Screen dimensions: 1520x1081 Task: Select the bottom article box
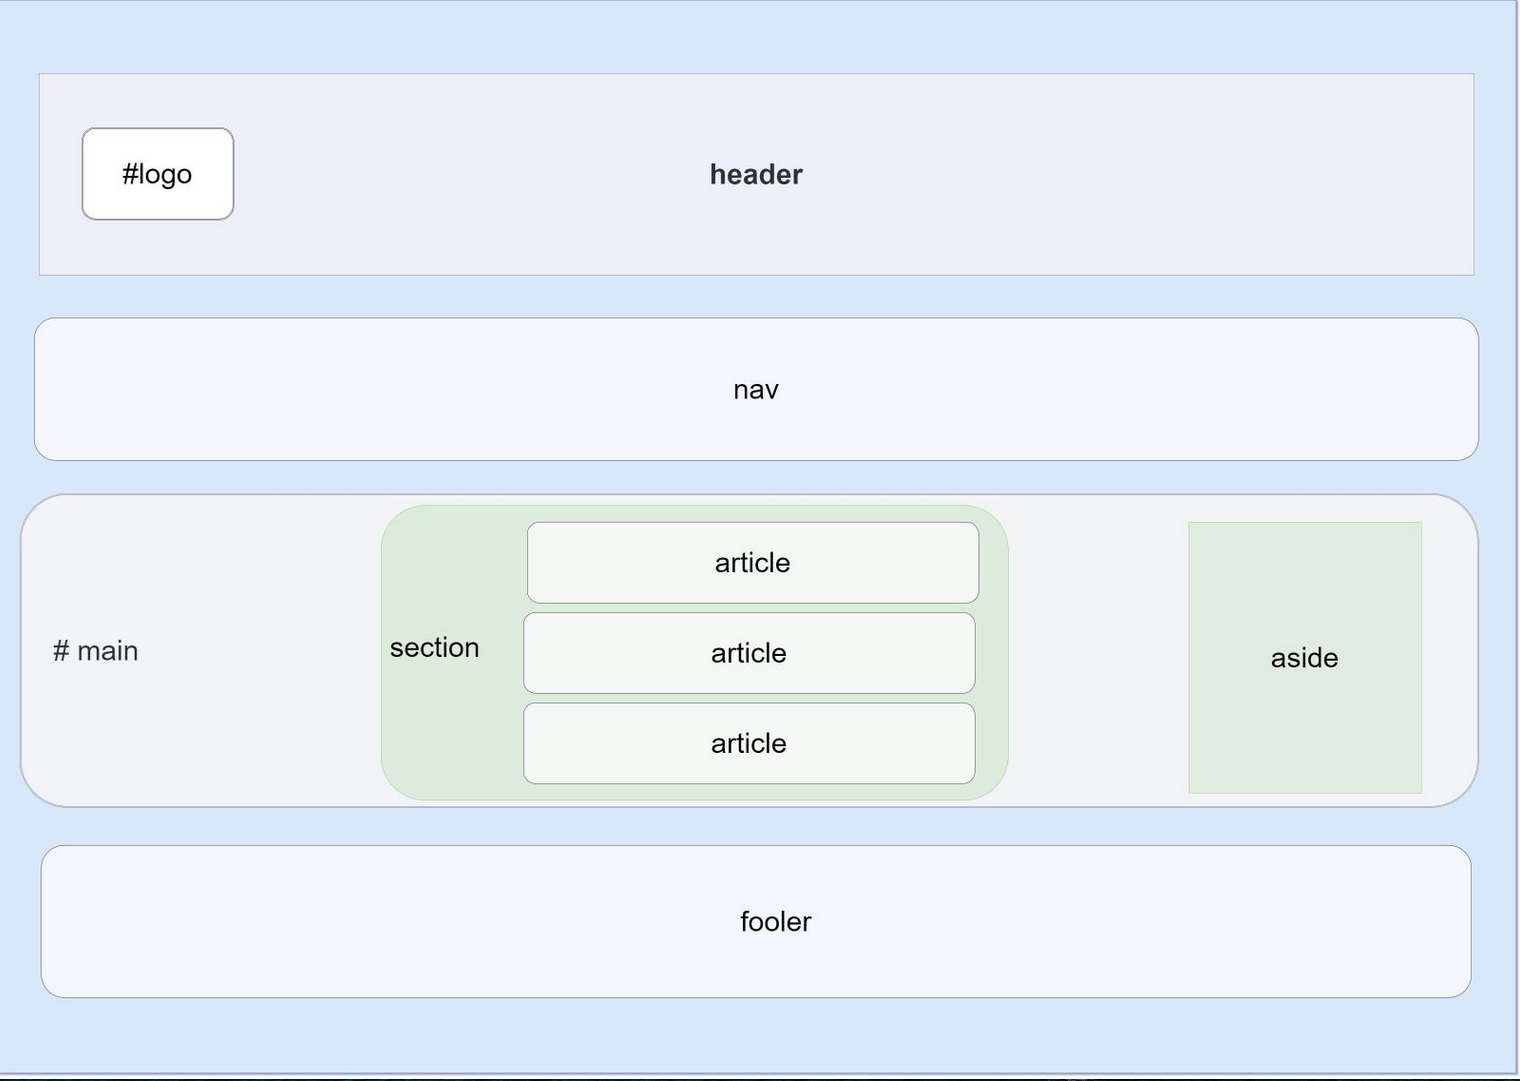pyautogui.click(x=748, y=743)
